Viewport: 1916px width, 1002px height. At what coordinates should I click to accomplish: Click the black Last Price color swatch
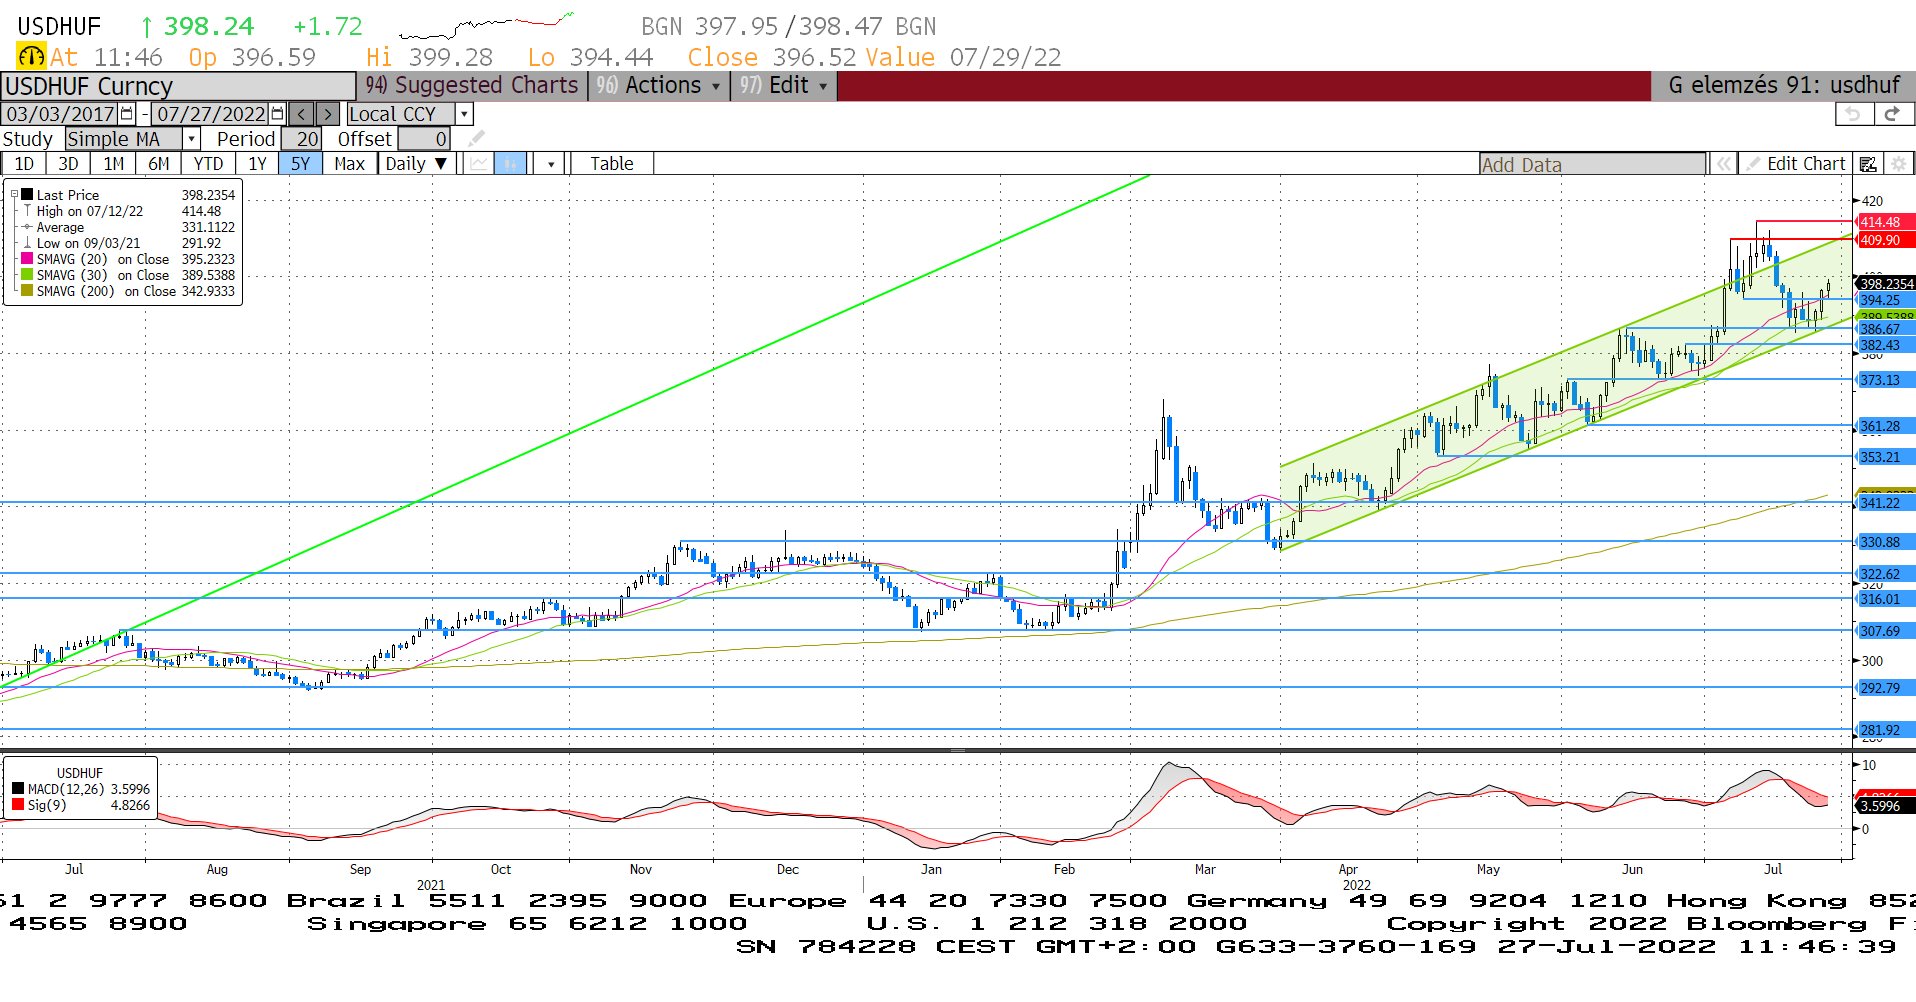(x=27, y=195)
